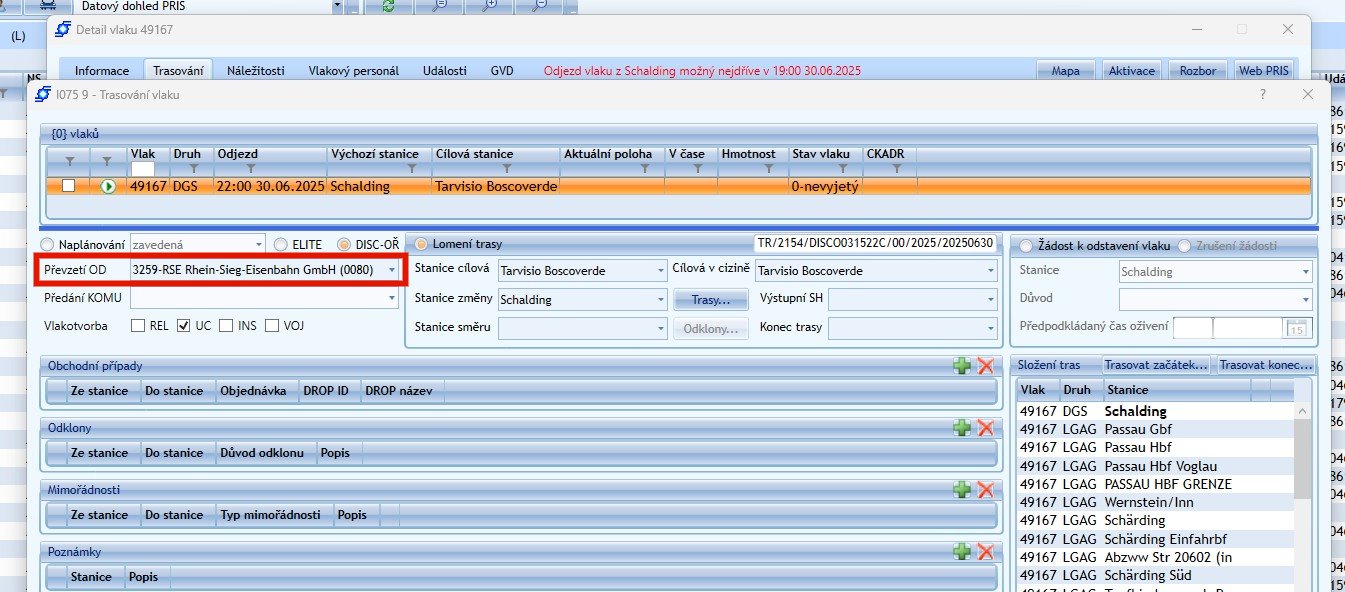Click the Trasy... button
The image size is (1345, 592).
711,299
